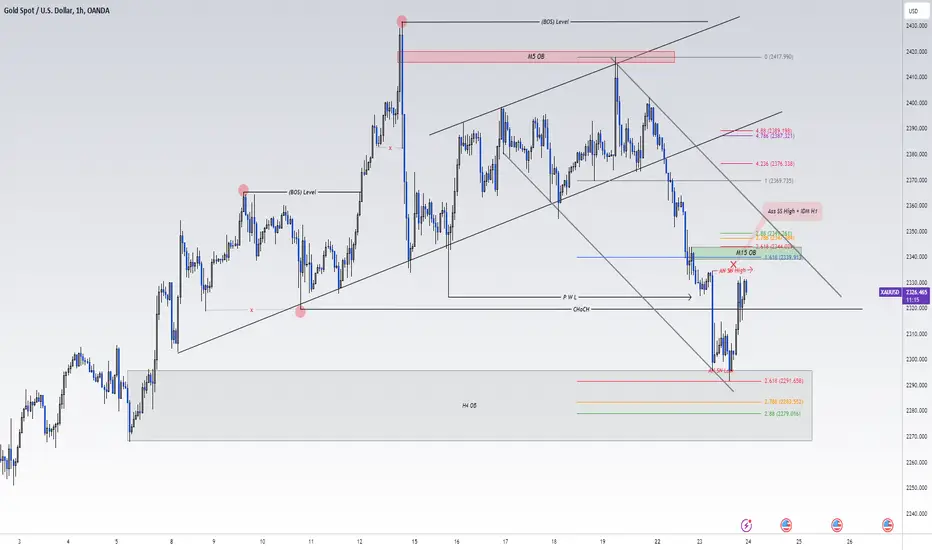Click the Ass $$ High + IDM H1 callout
The width and height of the screenshot is (932, 550).
click(792, 211)
